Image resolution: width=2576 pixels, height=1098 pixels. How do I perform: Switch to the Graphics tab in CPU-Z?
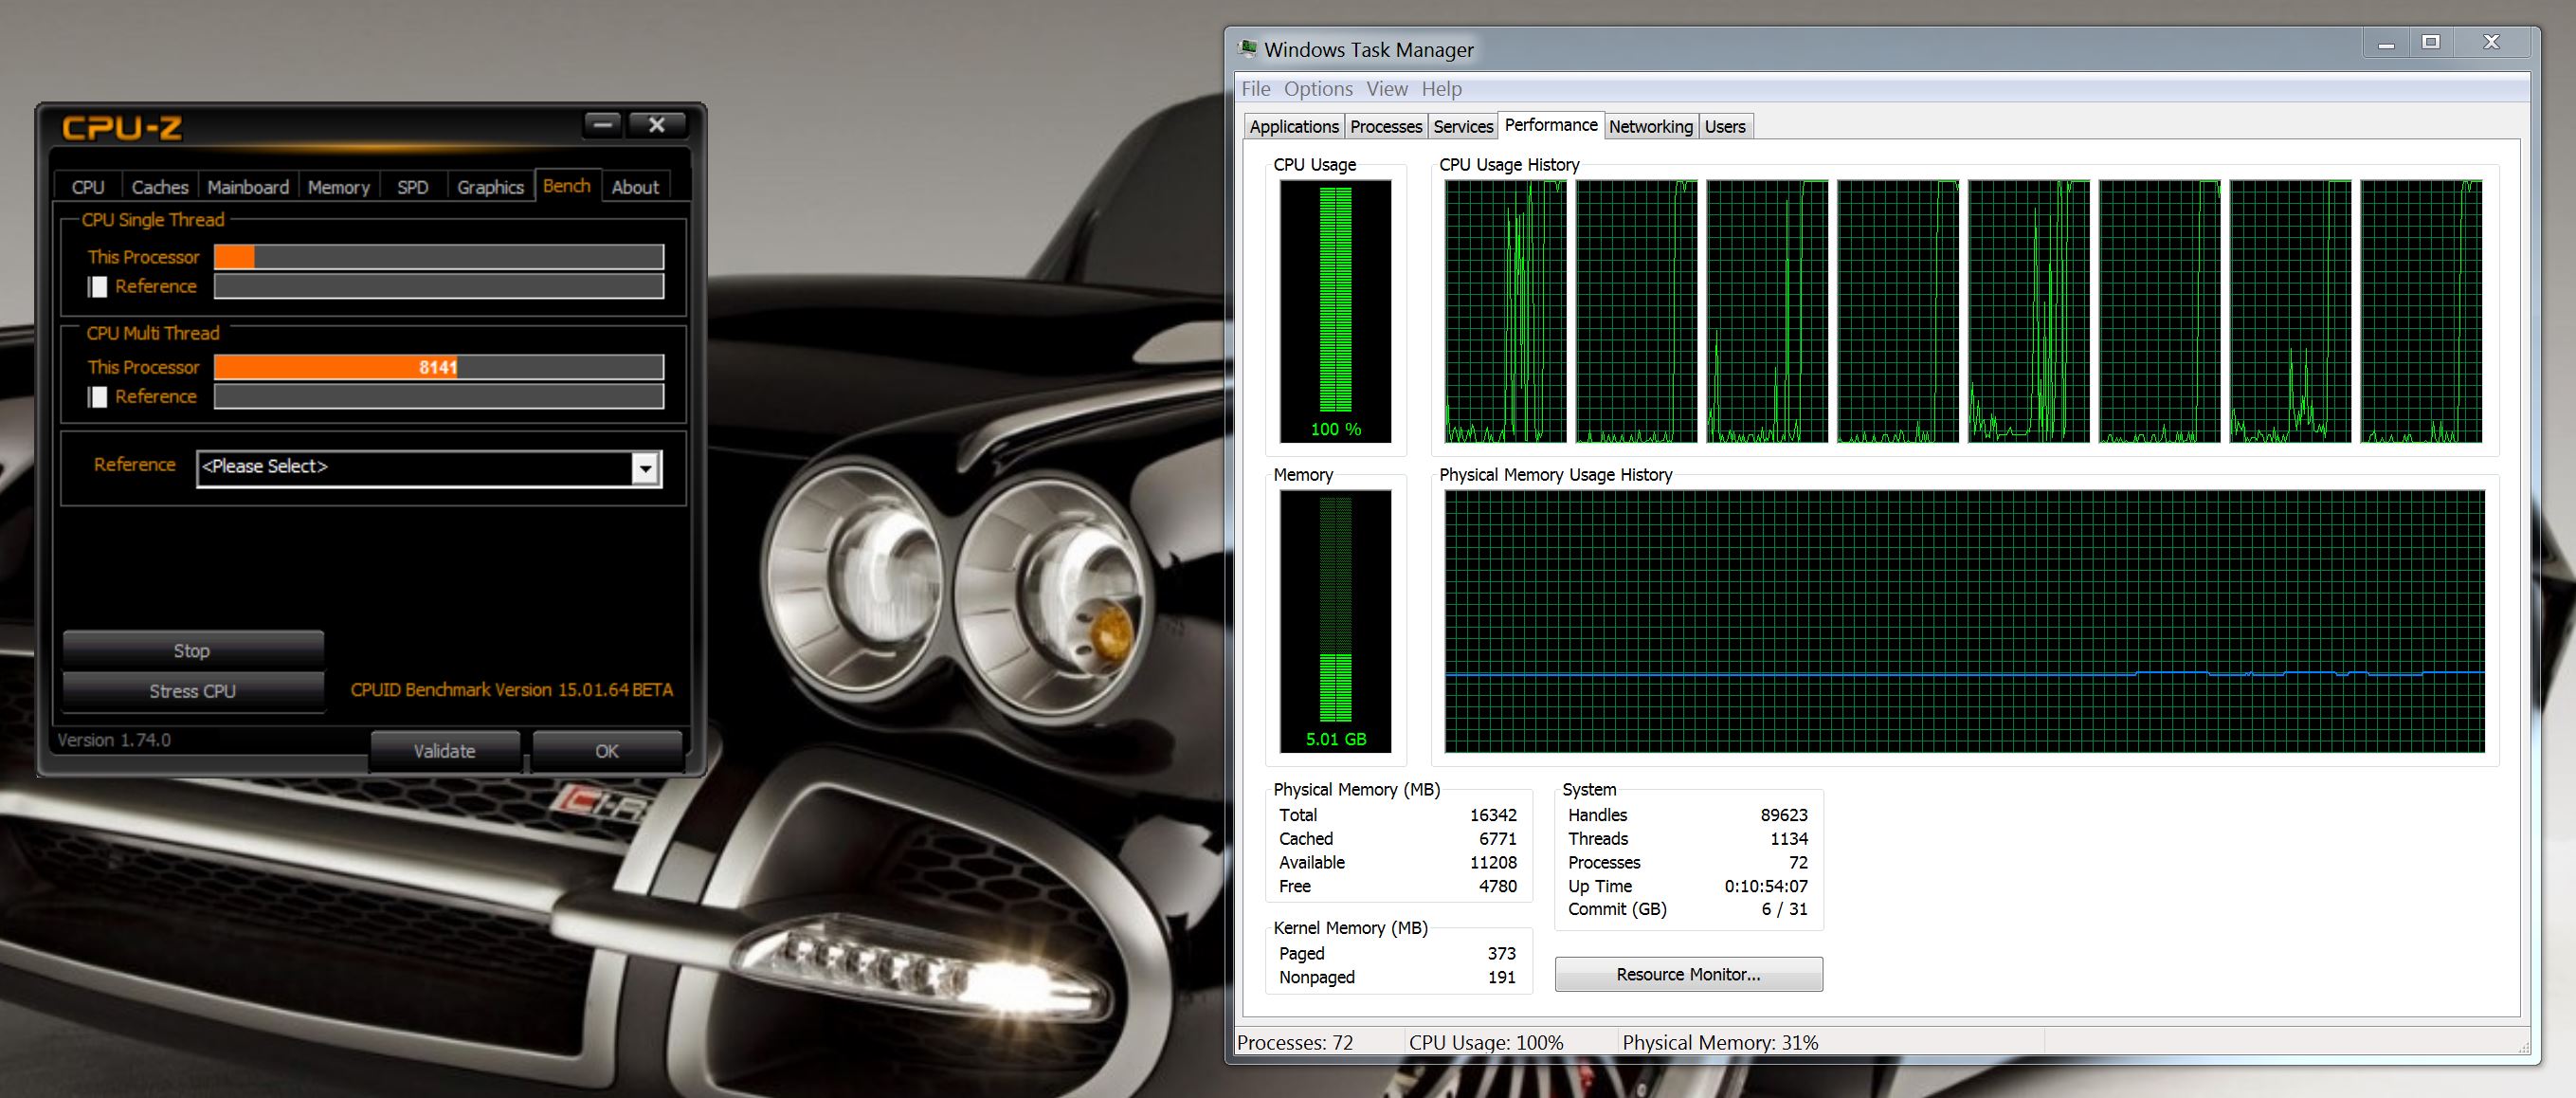coord(490,187)
